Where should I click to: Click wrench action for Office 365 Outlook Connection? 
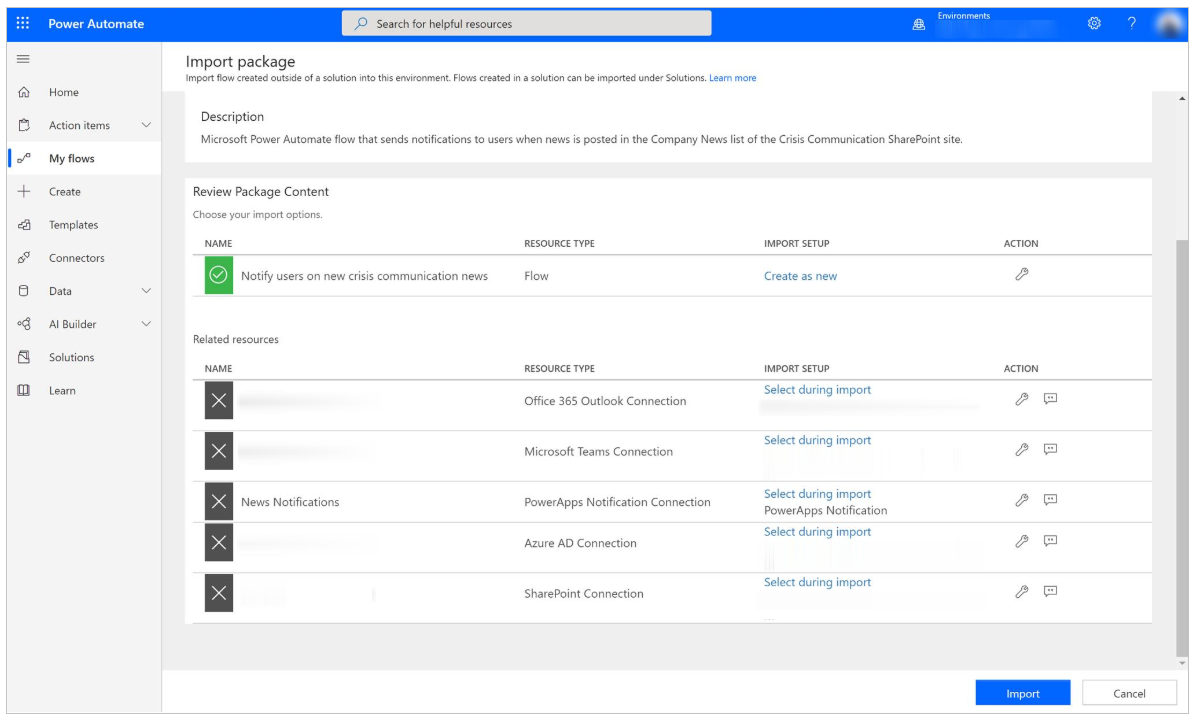click(x=1022, y=398)
